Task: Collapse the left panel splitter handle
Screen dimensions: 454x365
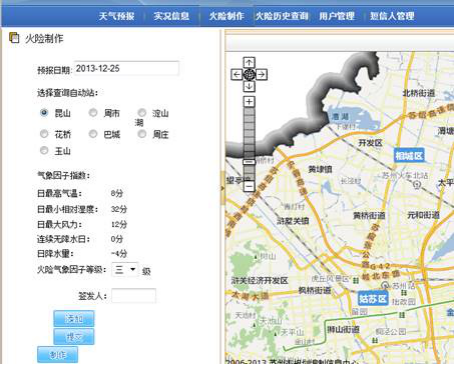Action: click(x=222, y=188)
